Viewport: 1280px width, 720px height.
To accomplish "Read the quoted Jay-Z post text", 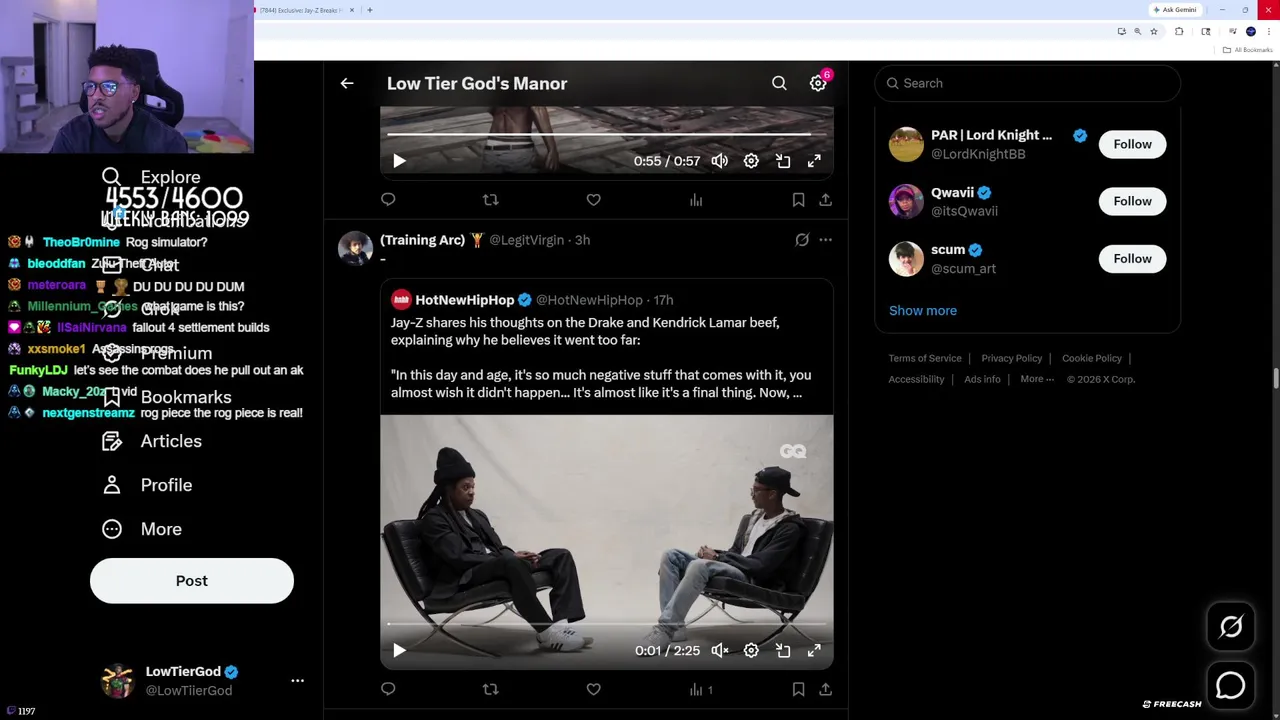I will coord(601,357).
